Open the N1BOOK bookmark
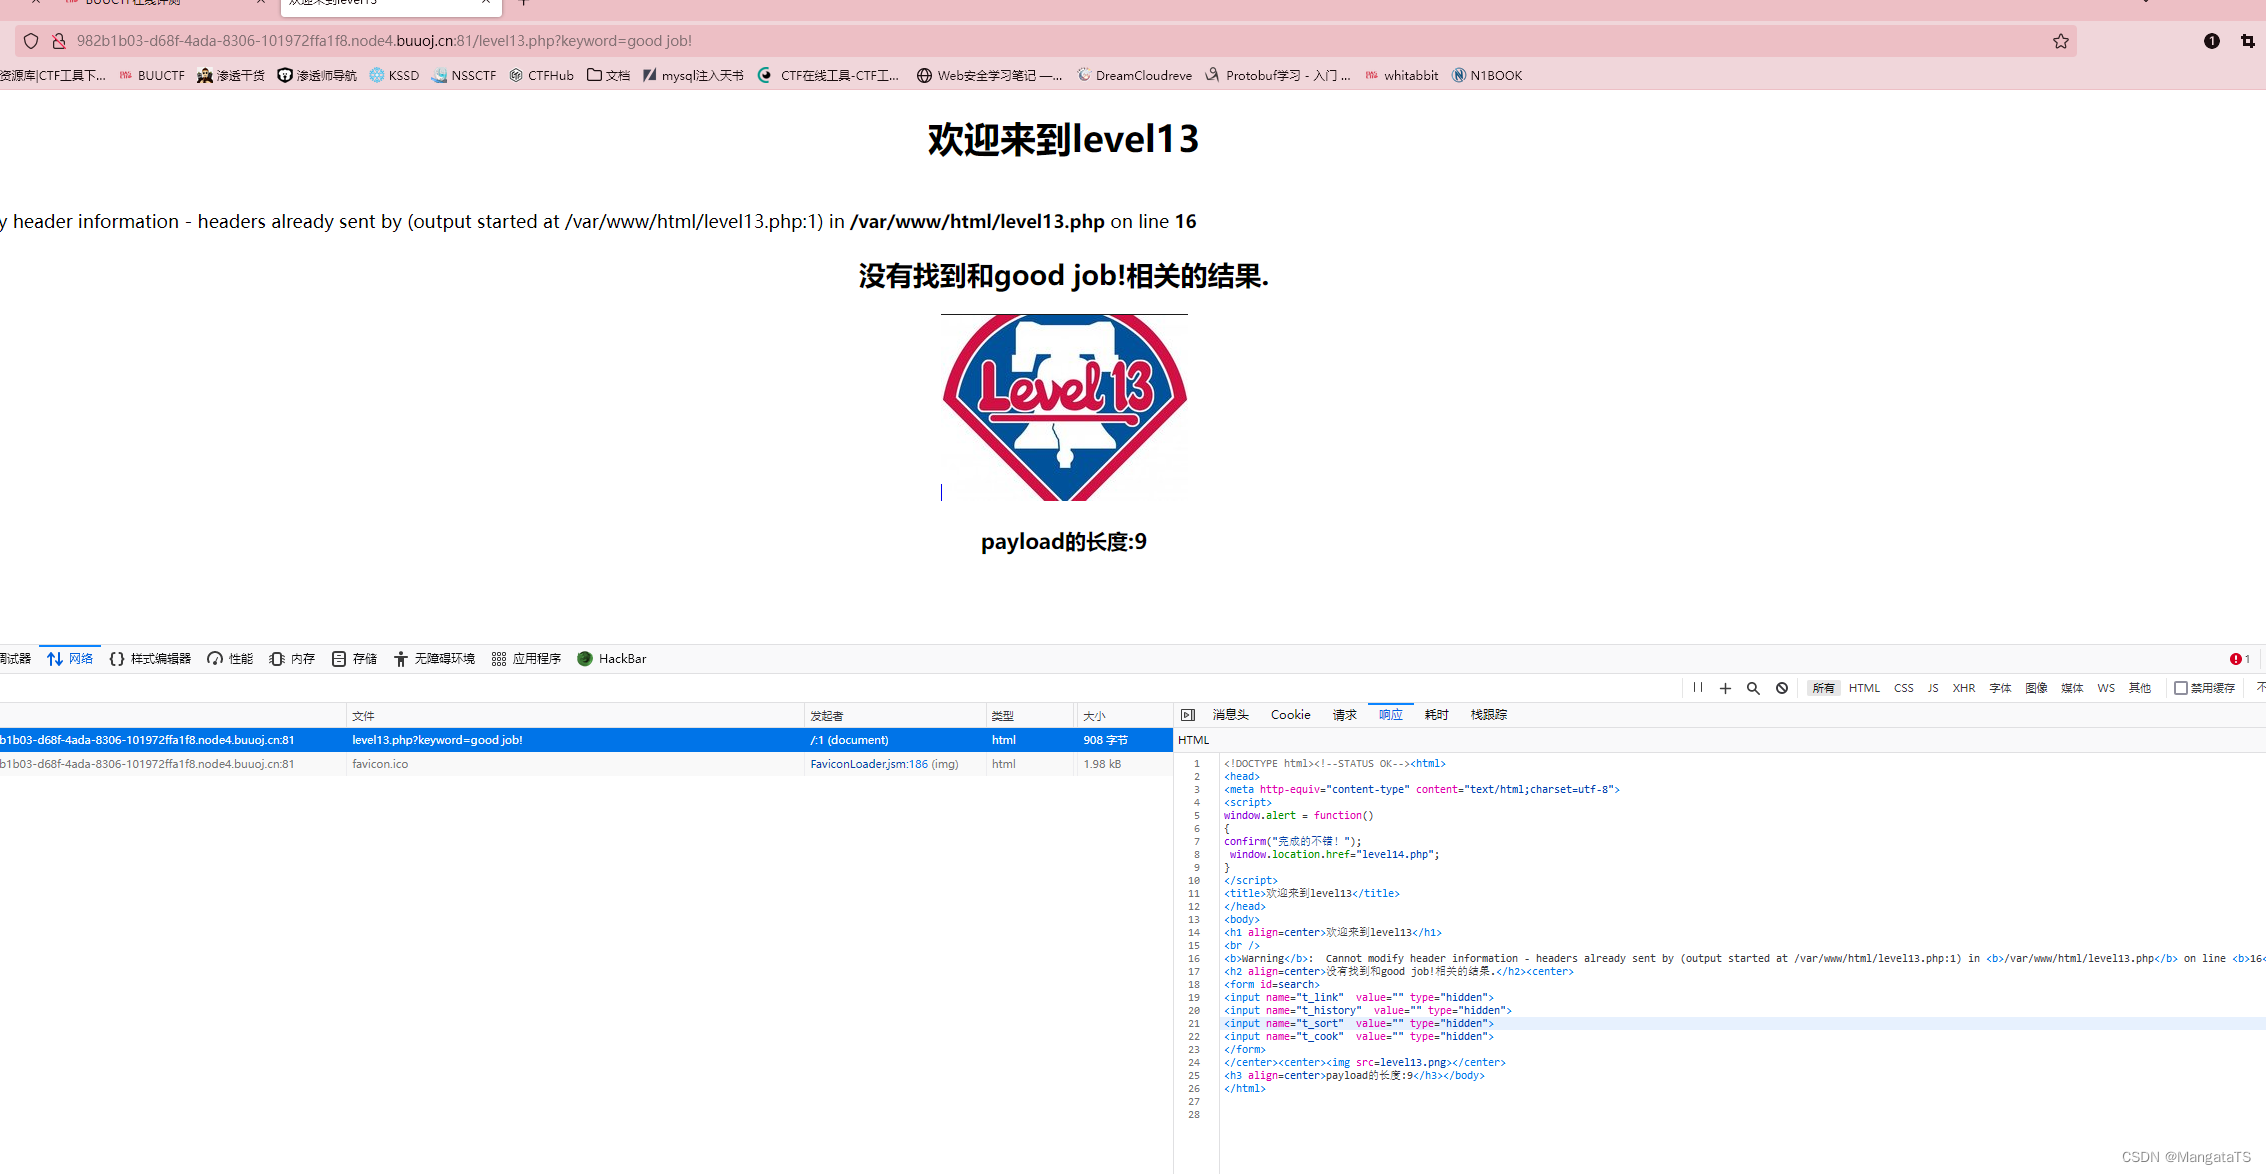 1487,75
